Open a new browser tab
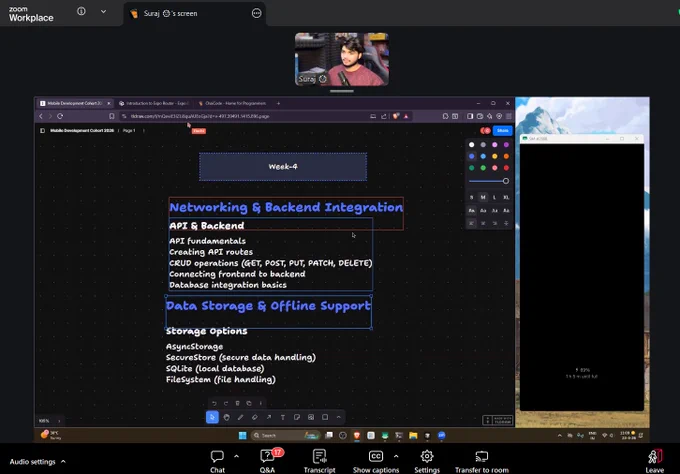This screenshot has width=680, height=474. (x=278, y=103)
